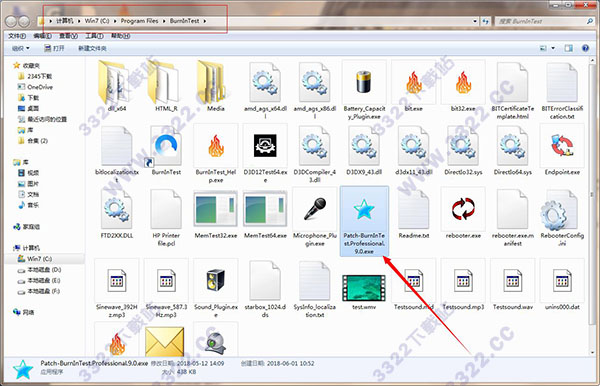The width and height of the screenshot is (600, 386).
Task: Select starbox_1024.dds file
Action: (x=265, y=289)
